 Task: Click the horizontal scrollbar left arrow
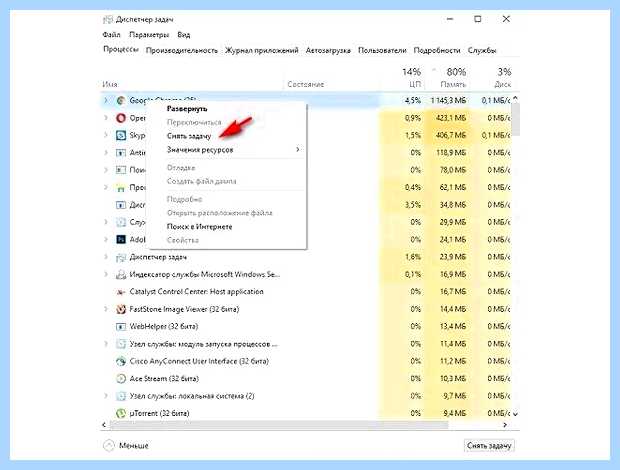[104, 425]
